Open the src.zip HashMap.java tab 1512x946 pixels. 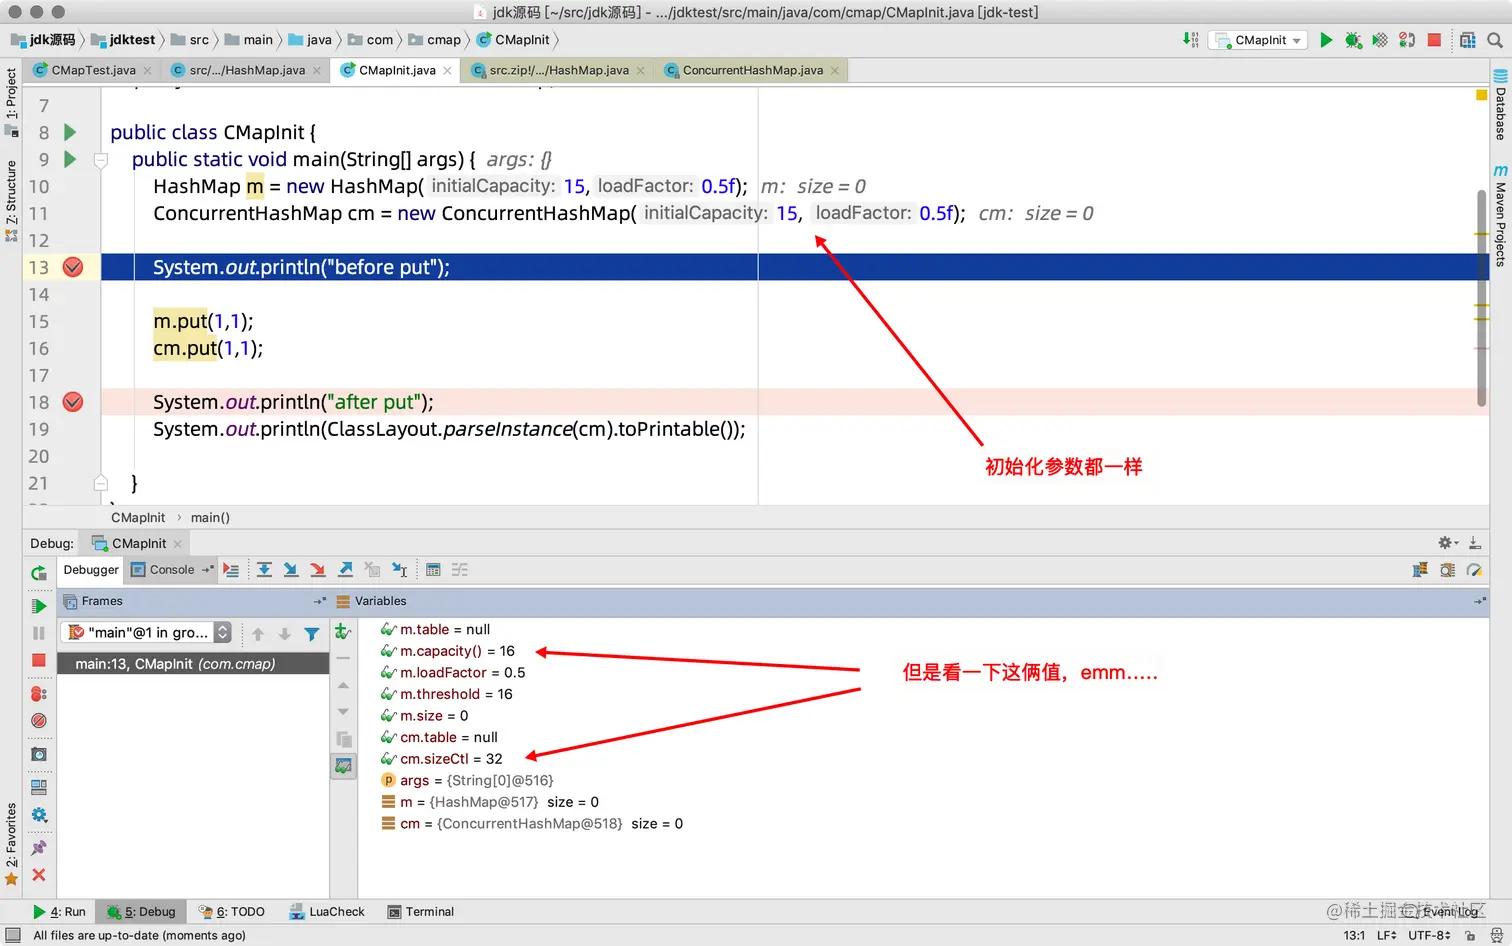coord(559,70)
